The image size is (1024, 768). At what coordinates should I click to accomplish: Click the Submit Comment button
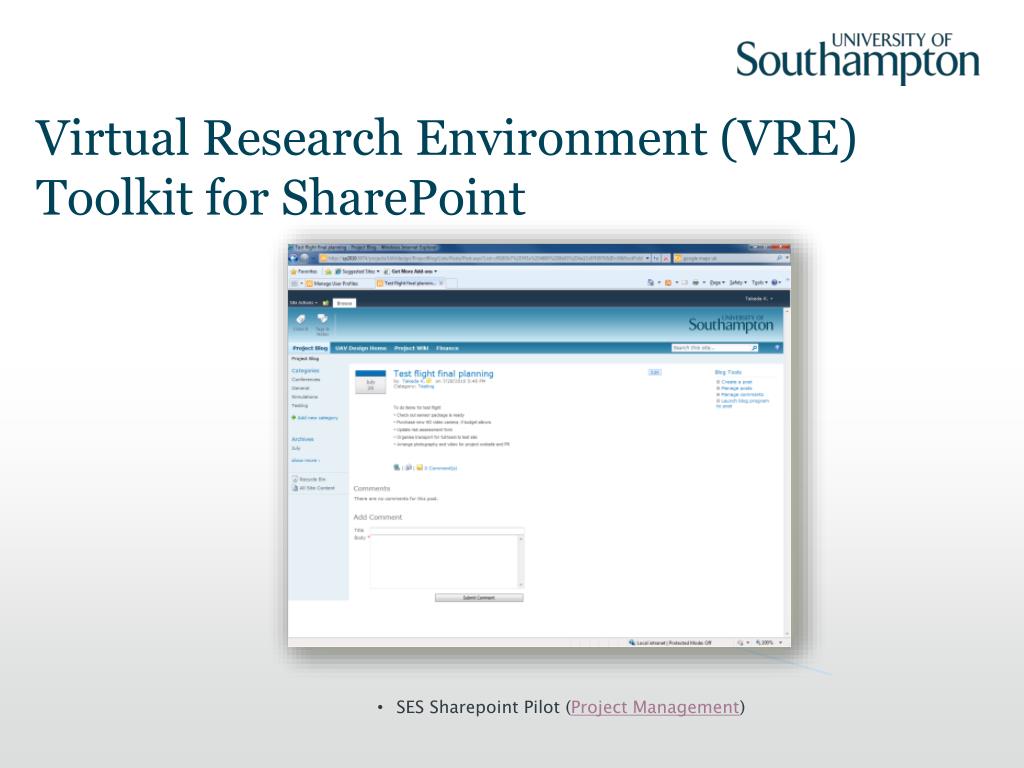pos(479,598)
